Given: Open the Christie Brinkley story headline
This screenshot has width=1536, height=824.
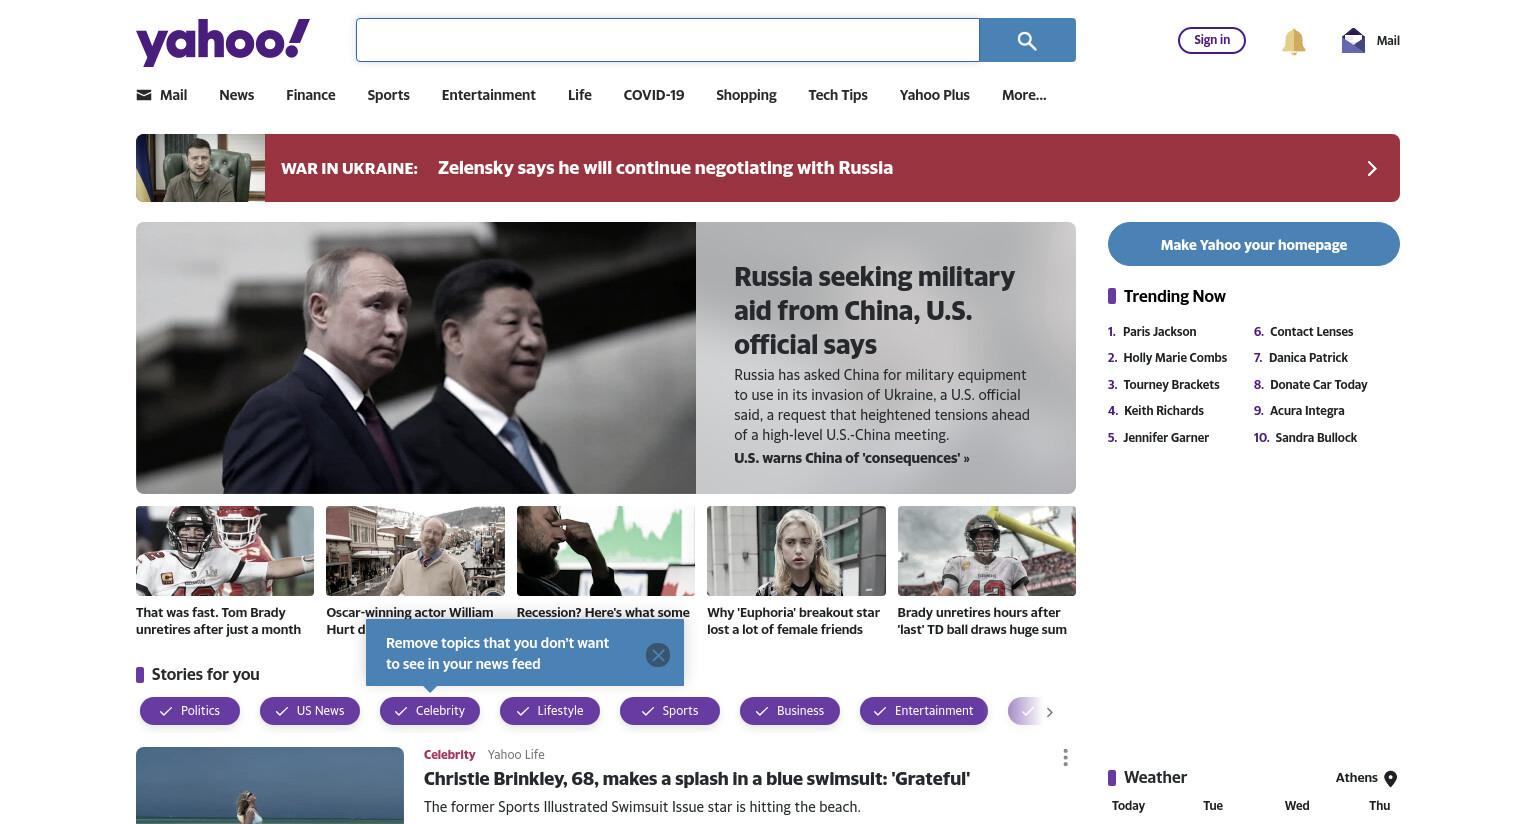Looking at the screenshot, I should [697, 779].
